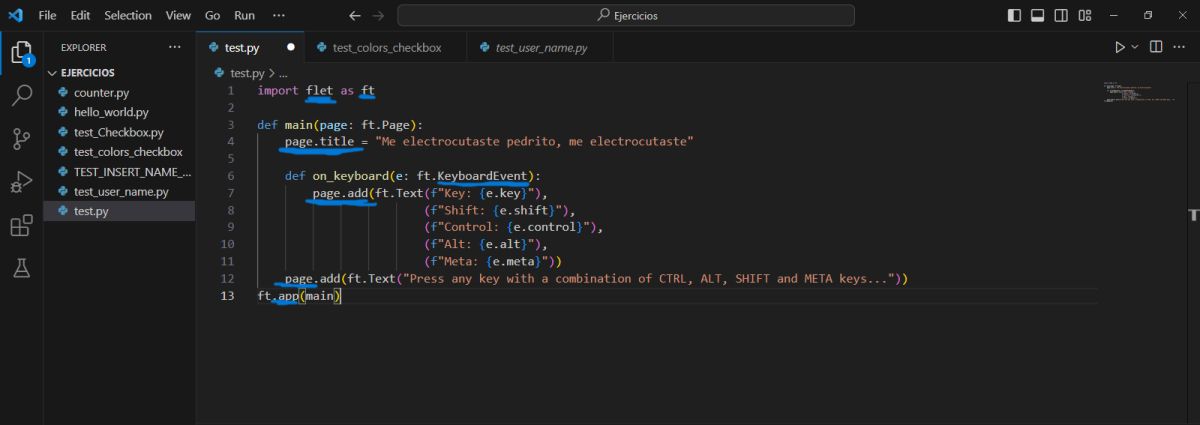The width and height of the screenshot is (1200, 425).
Task: Open the Extensions view
Action: point(21,226)
